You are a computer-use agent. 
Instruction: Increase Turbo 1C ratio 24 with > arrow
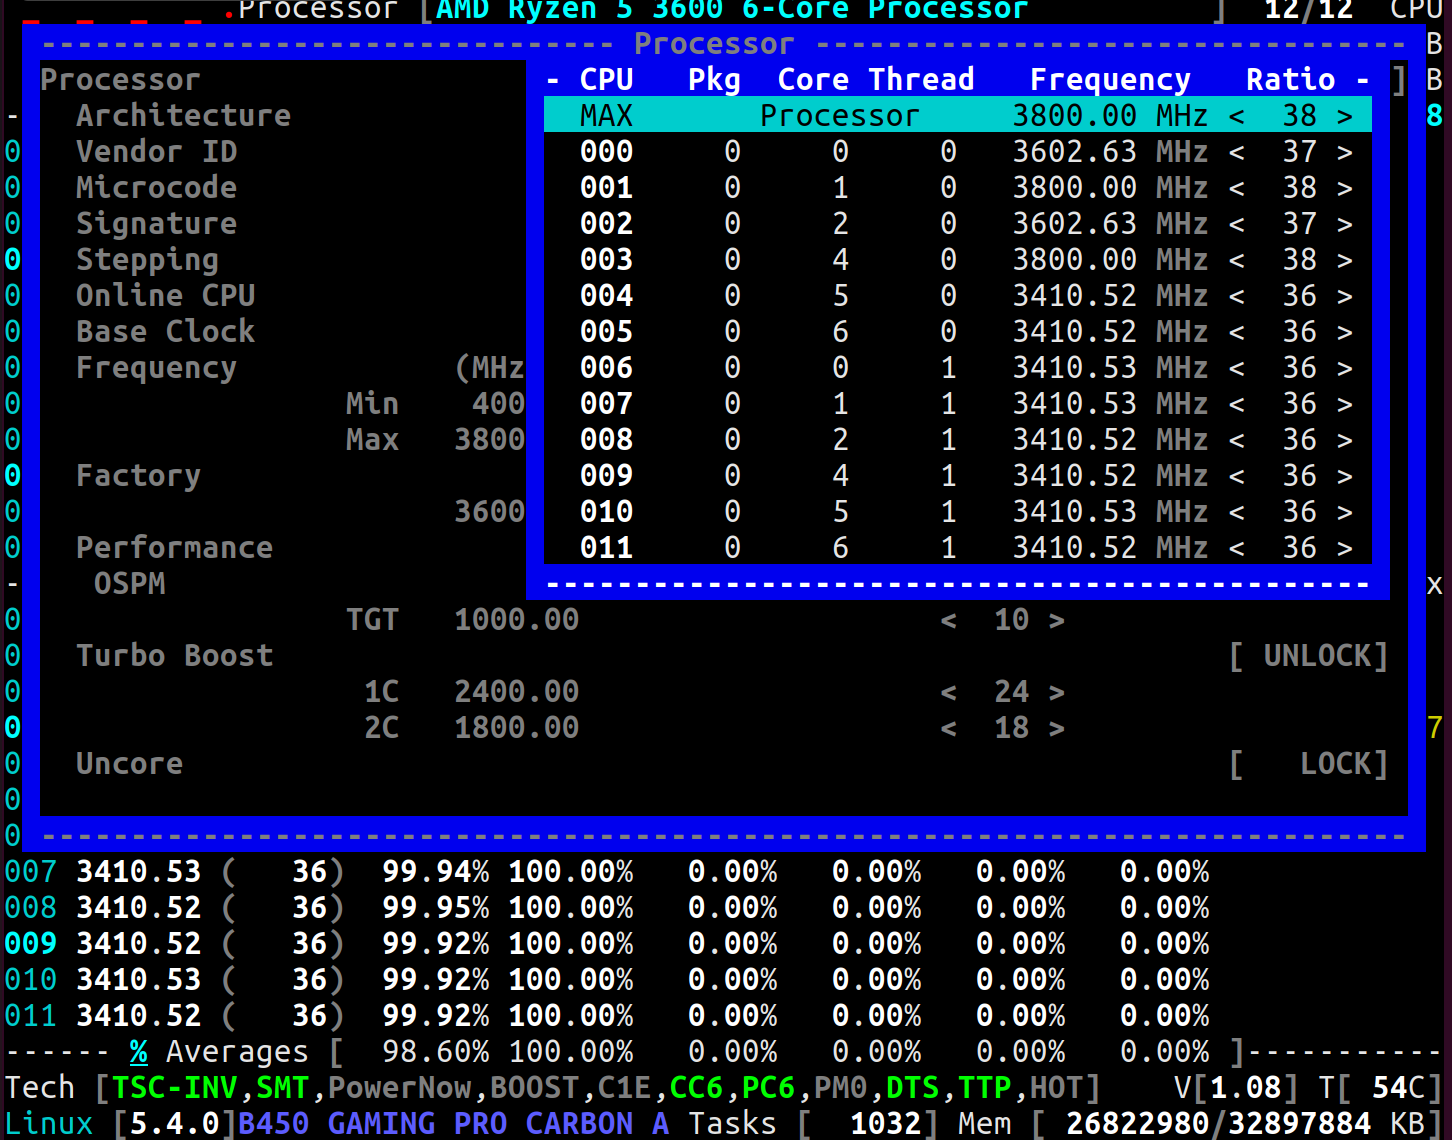(1056, 692)
